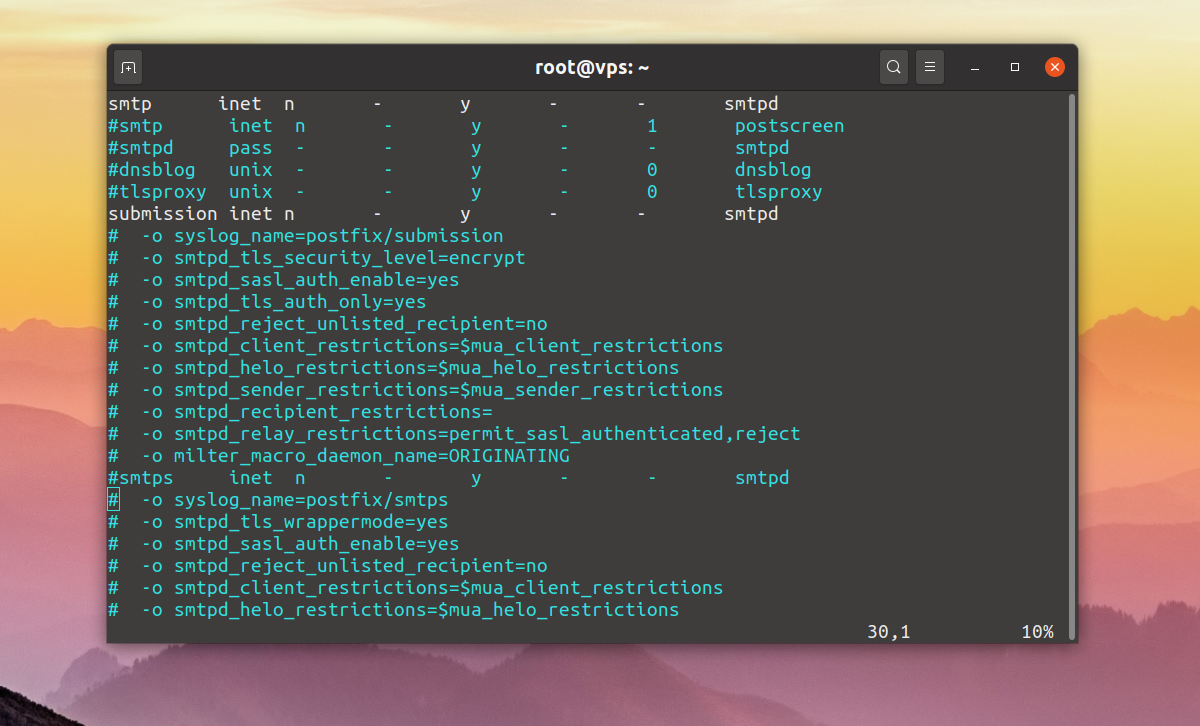Click smtpd_recipient_restrictions= line
The width and height of the screenshot is (1200, 726).
[300, 412]
